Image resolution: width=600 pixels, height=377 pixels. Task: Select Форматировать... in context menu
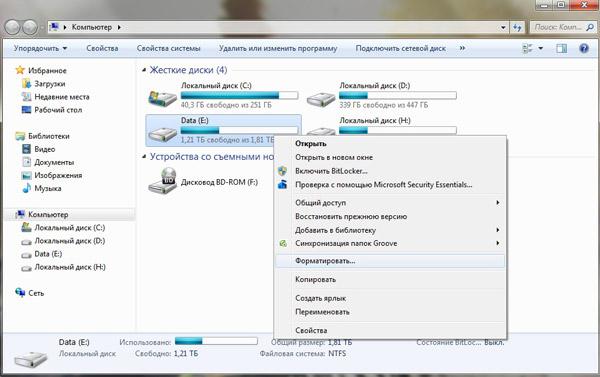coord(390,261)
